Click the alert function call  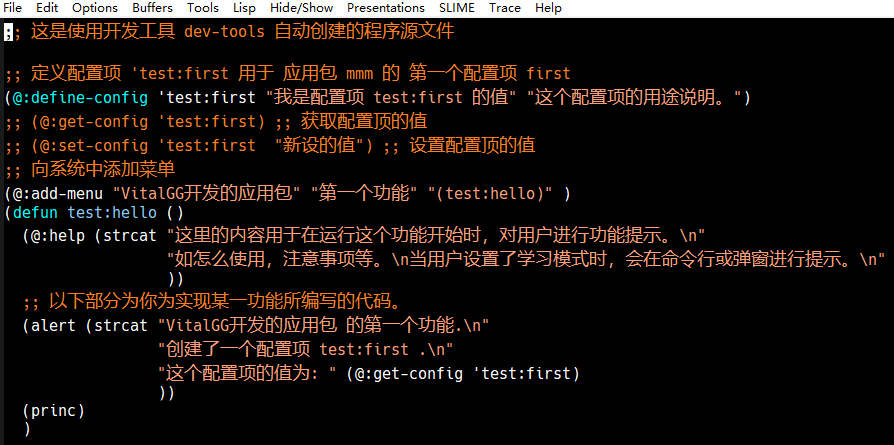[53, 326]
